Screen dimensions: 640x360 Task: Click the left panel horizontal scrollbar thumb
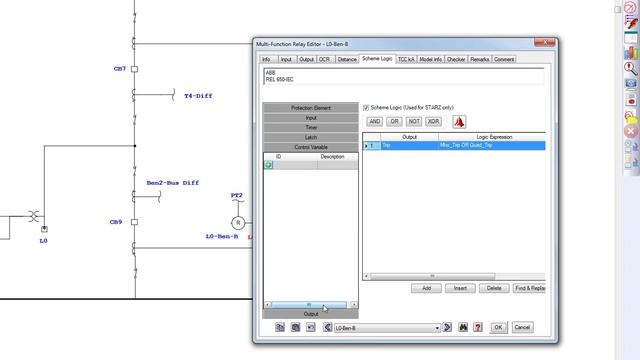tap(309, 304)
